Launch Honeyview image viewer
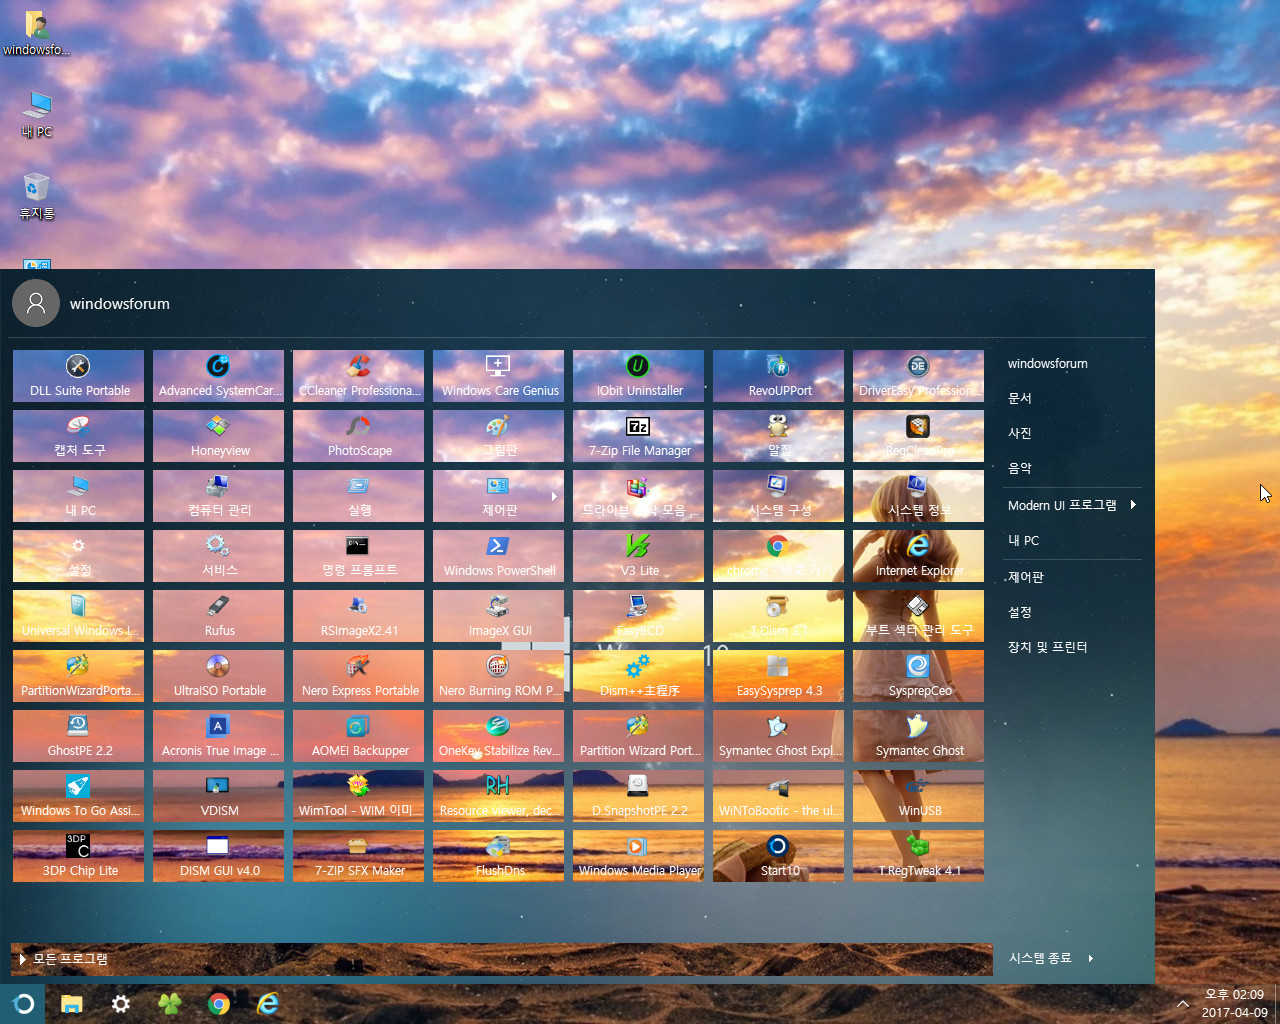 [218, 436]
